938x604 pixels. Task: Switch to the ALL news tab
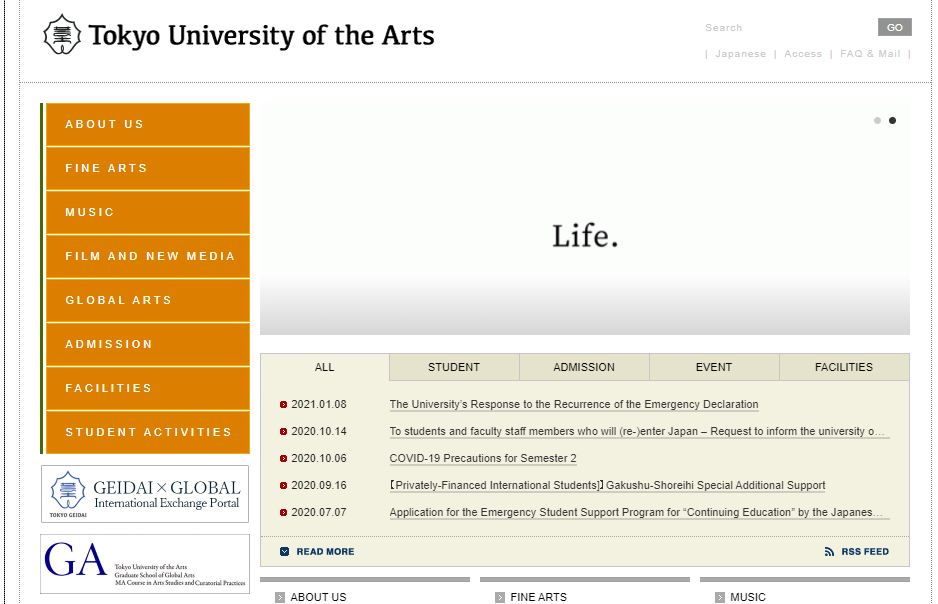tap(325, 367)
